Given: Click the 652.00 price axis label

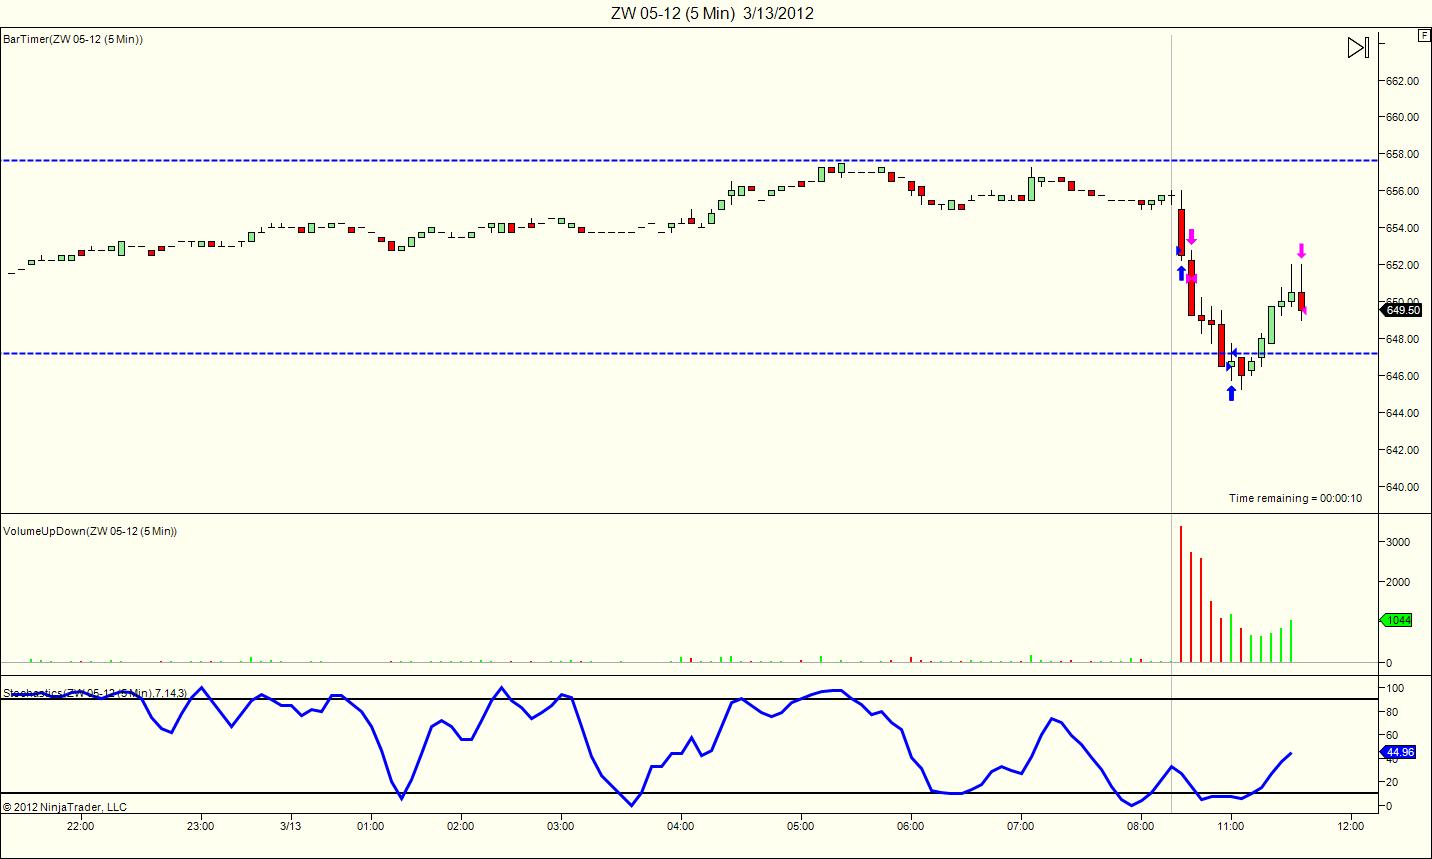Looking at the screenshot, I should [x=1404, y=265].
